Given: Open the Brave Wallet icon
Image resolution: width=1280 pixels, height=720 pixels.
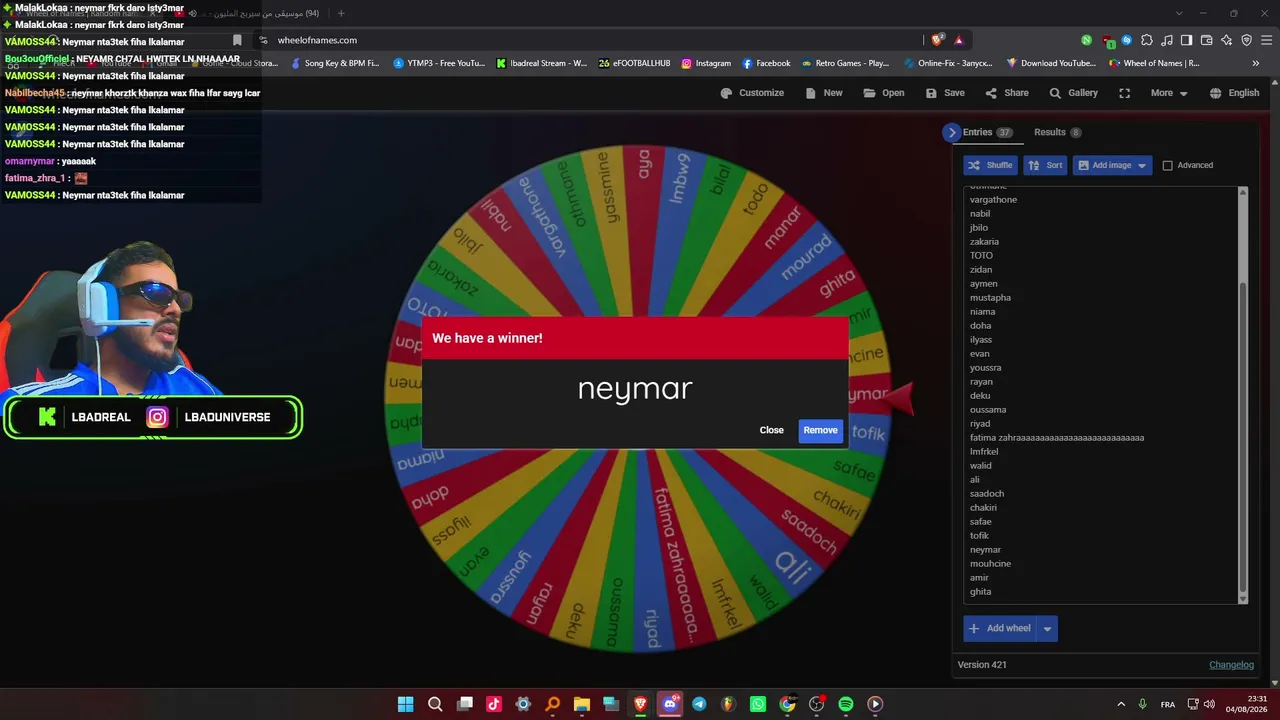Looking at the screenshot, I should click(x=1207, y=40).
